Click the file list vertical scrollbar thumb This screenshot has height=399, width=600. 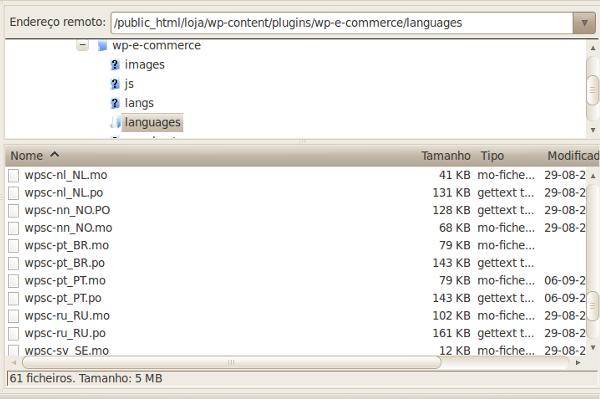pyautogui.click(x=593, y=306)
